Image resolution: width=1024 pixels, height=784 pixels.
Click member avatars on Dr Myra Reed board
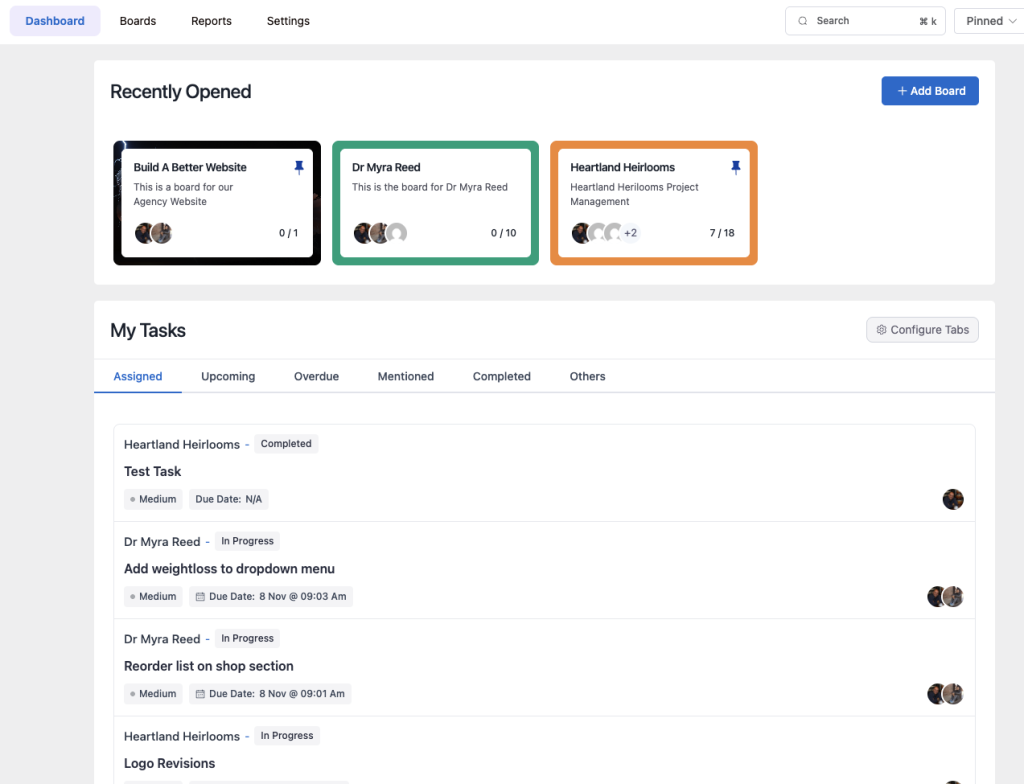(380, 233)
